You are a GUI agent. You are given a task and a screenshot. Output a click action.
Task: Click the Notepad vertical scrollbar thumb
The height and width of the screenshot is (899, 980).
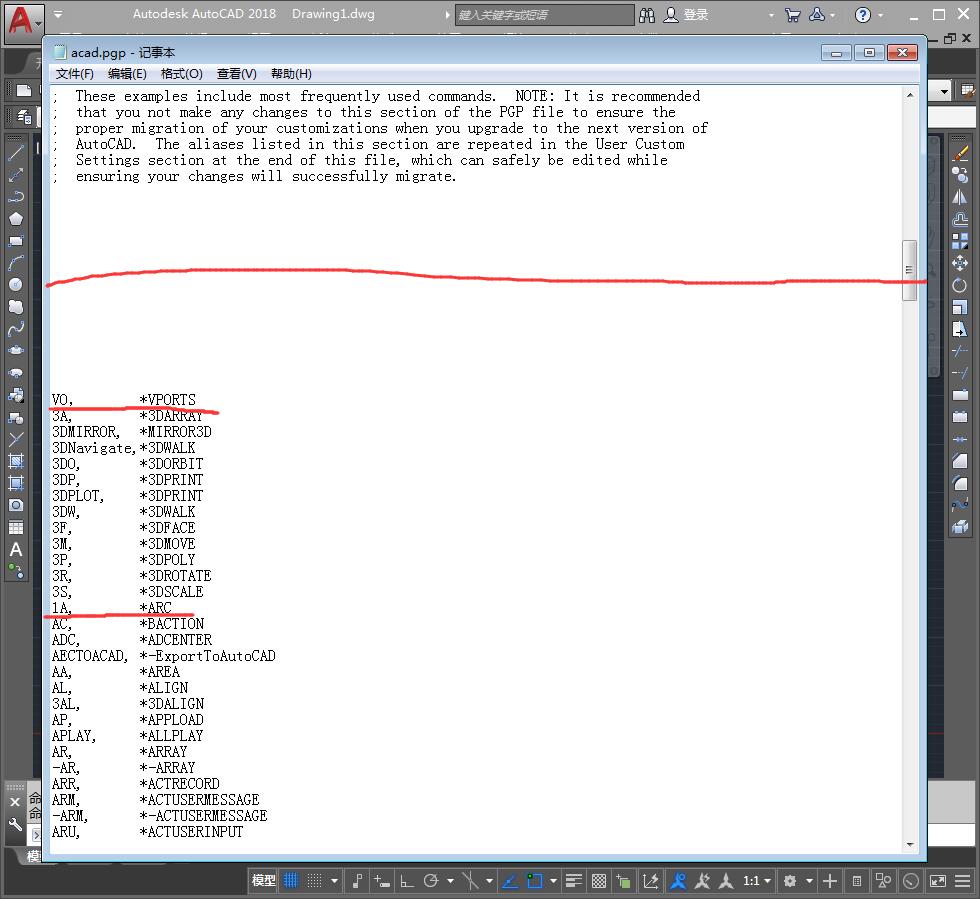click(x=909, y=270)
